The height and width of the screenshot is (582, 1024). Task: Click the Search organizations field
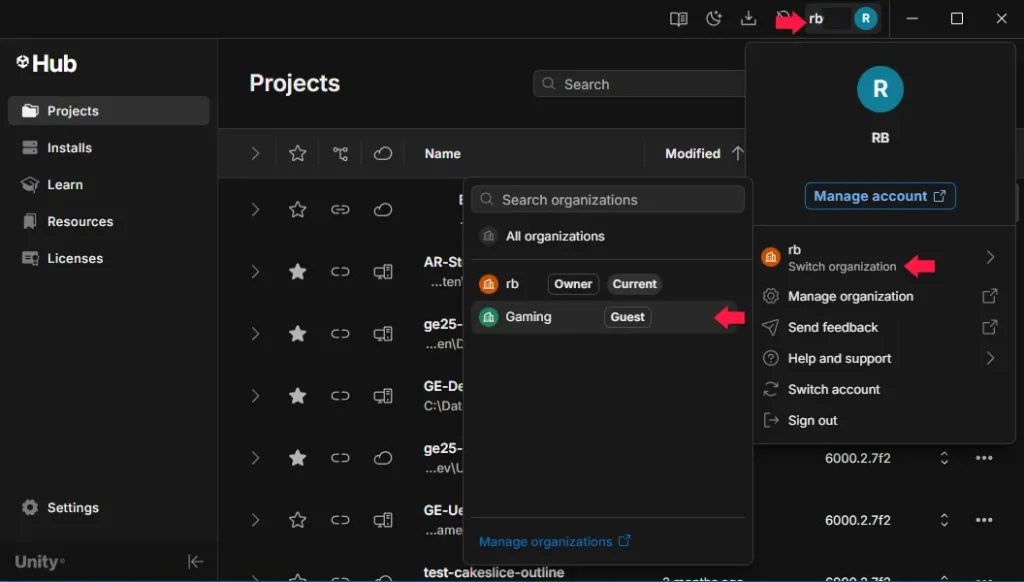click(x=608, y=200)
